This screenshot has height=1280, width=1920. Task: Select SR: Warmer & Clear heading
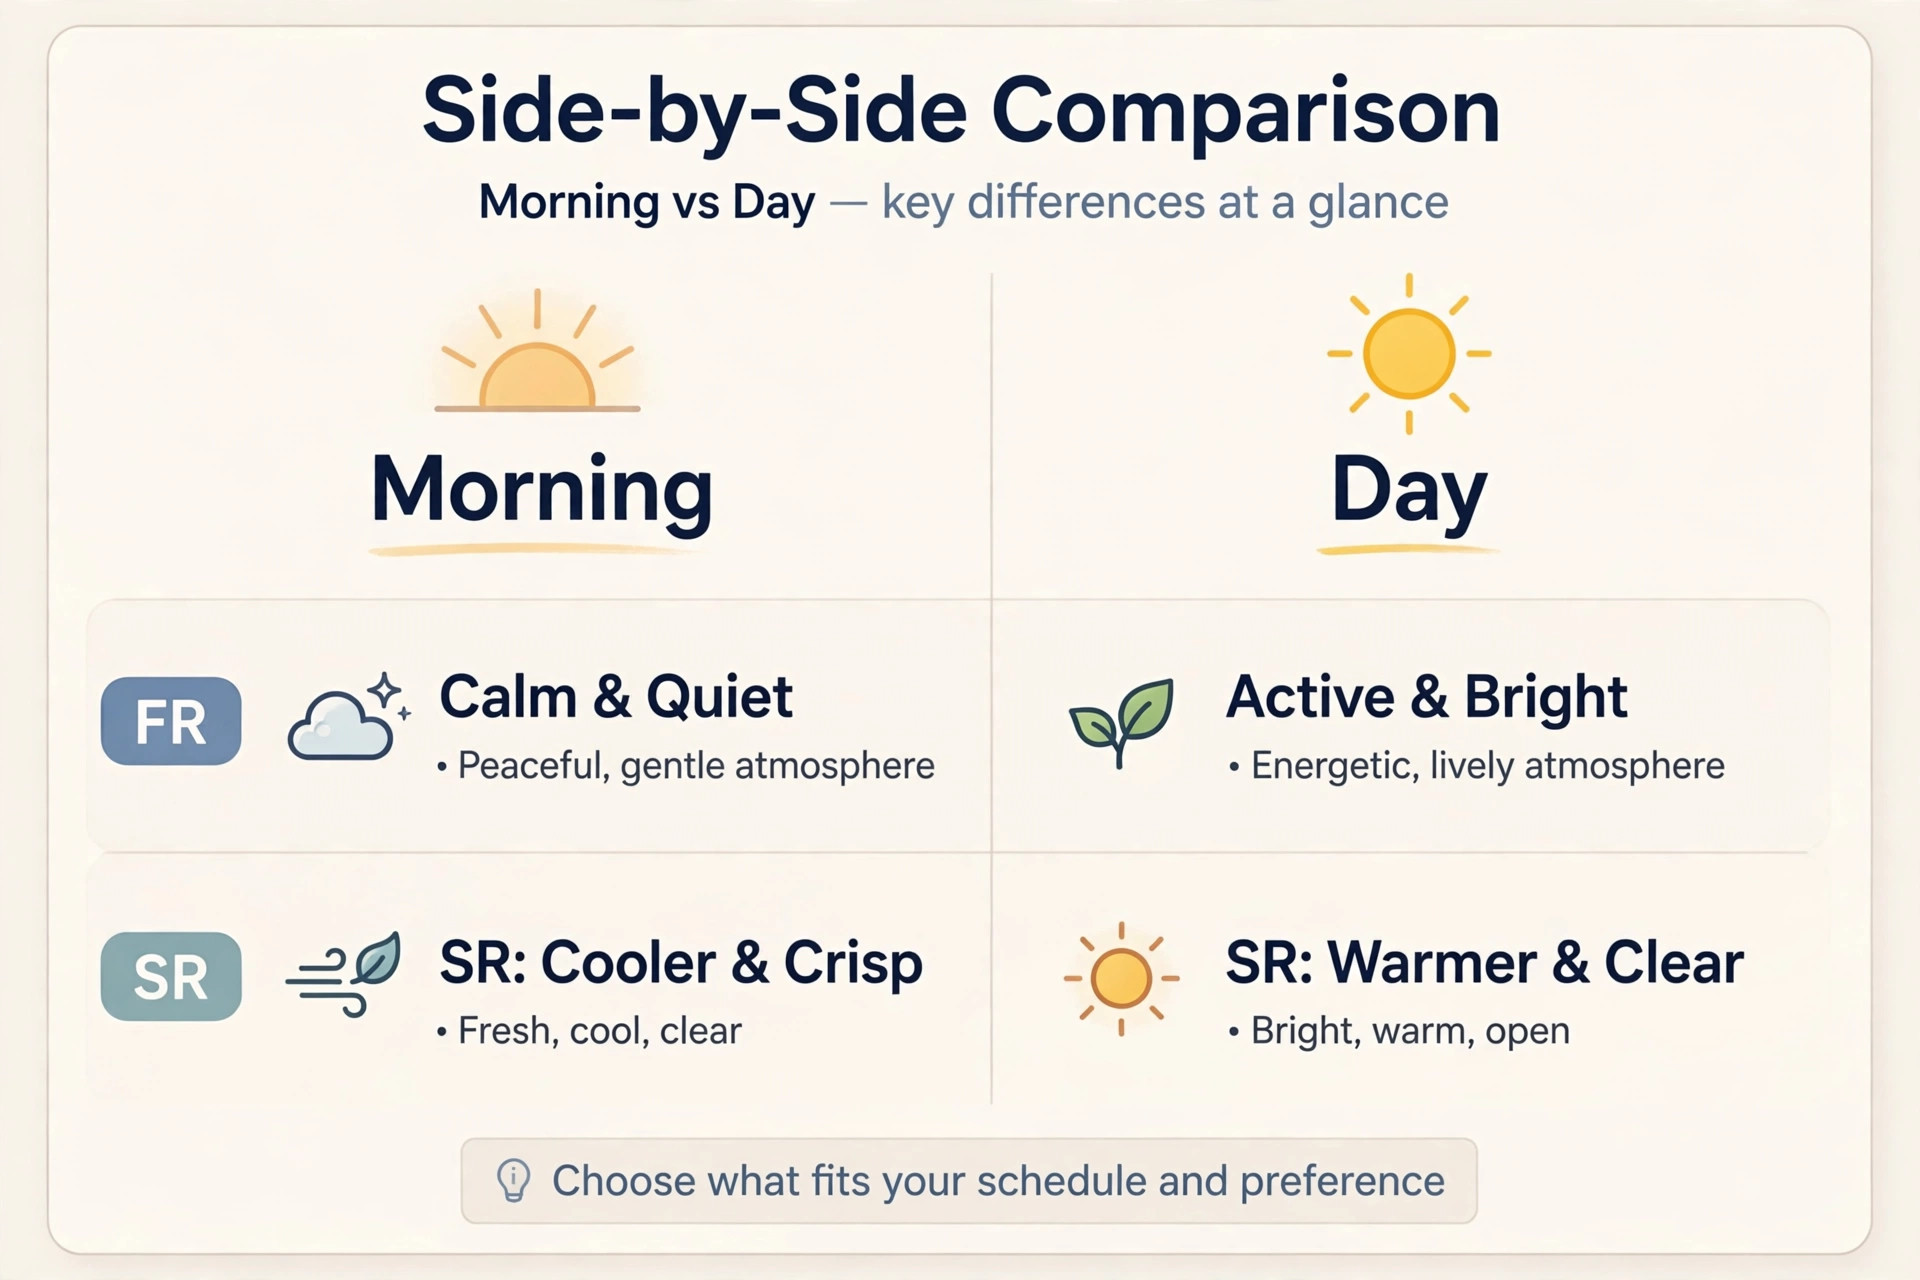tap(1485, 963)
